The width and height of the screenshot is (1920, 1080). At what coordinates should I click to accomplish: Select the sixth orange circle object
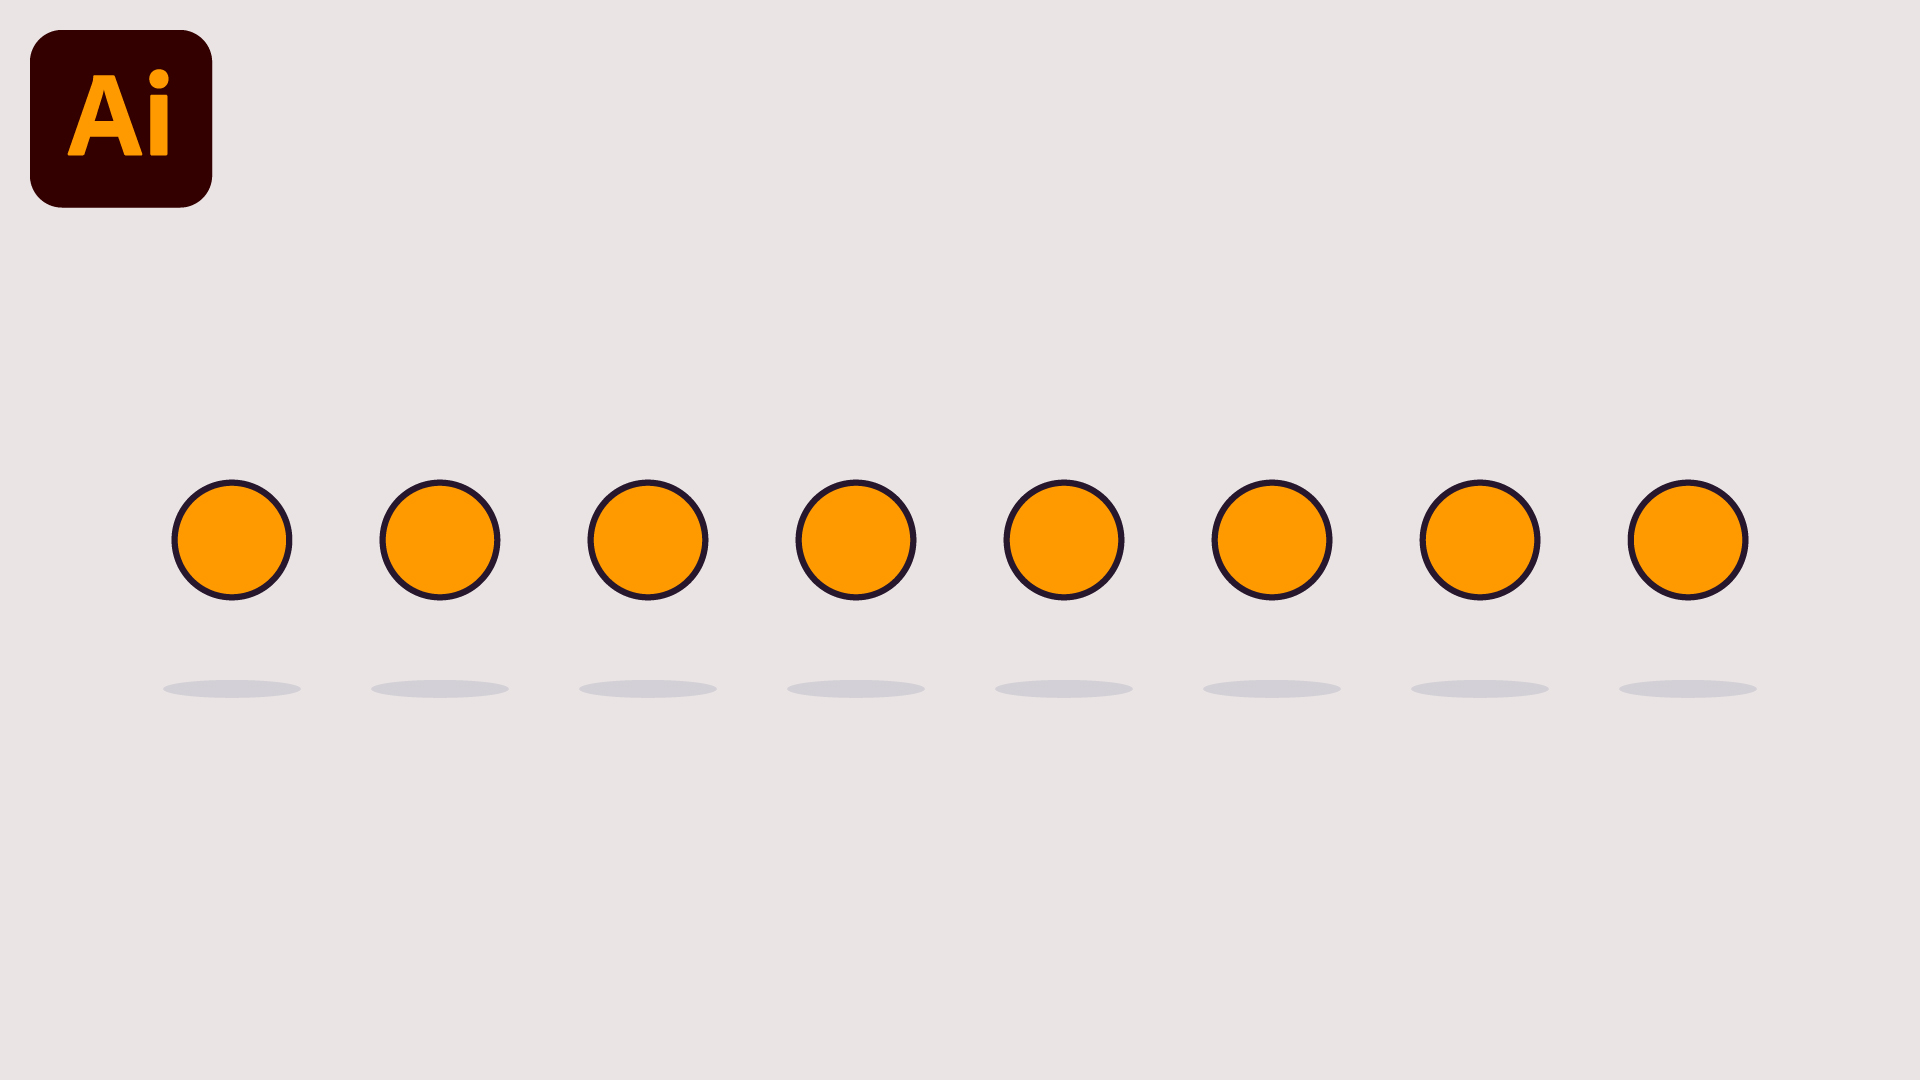[1270, 538]
